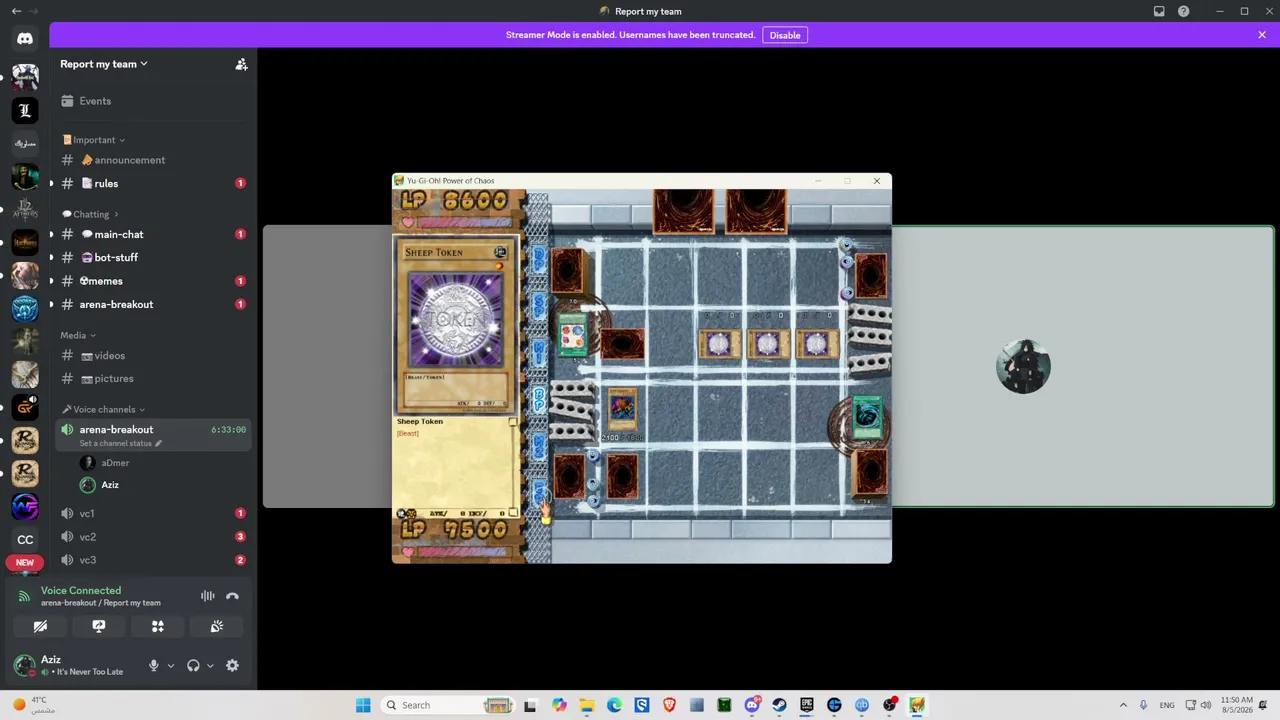Dismiss the Streamer Mode banner

[x=1262, y=35]
